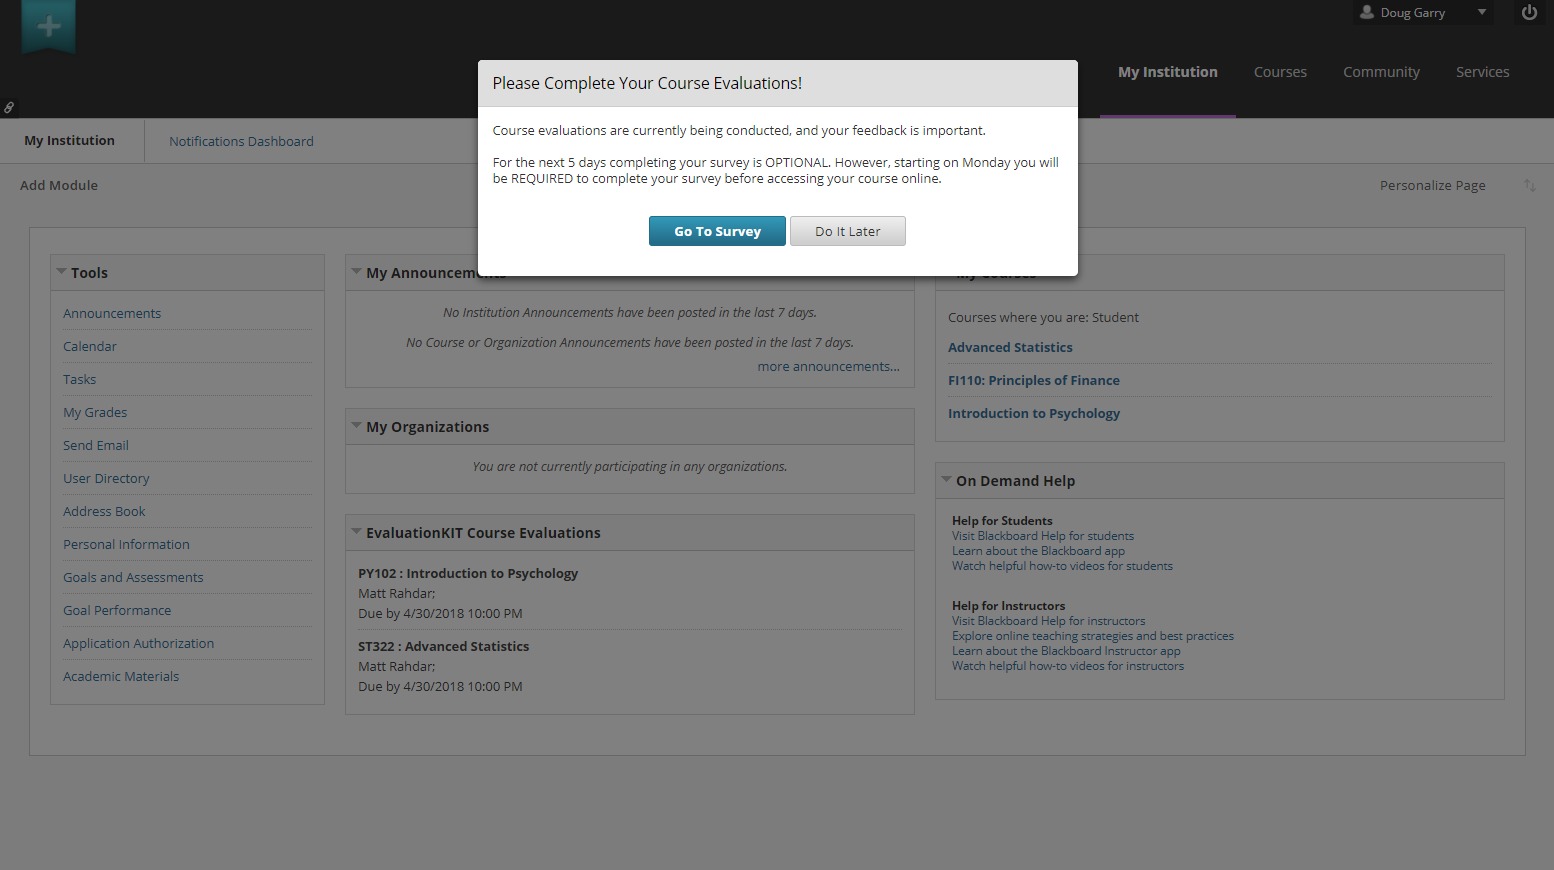Viewport: 1554px width, 870px height.
Task: Open the Doug Garry user menu dropdown arrow
Action: (x=1482, y=13)
